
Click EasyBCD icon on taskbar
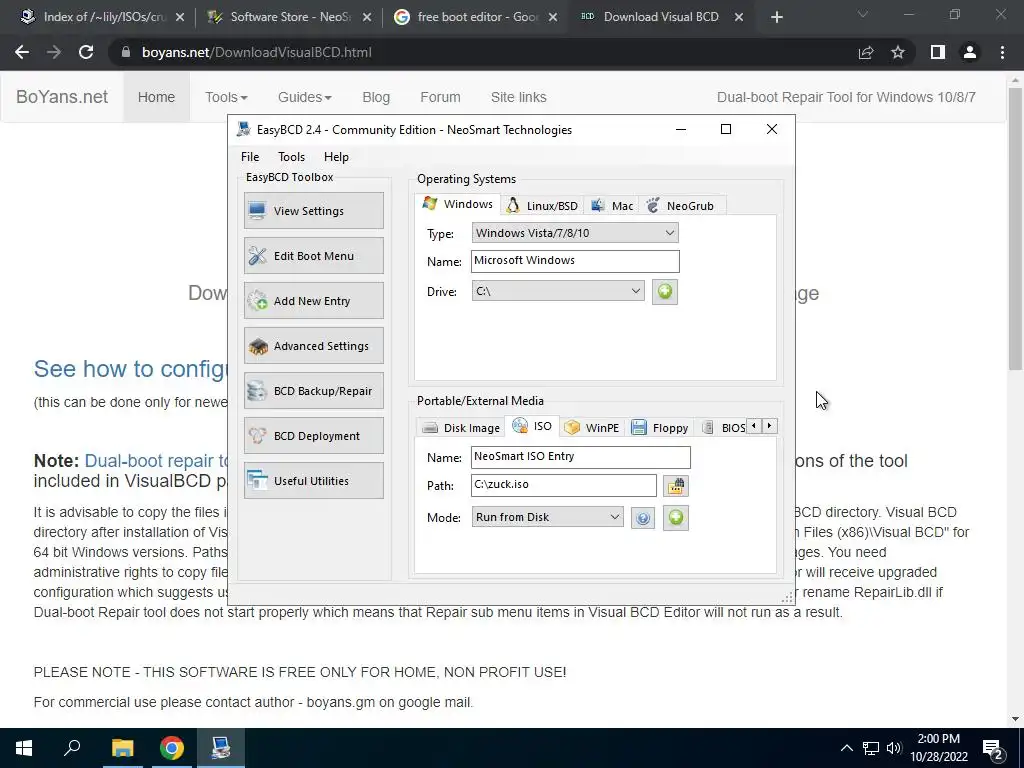(x=221, y=748)
